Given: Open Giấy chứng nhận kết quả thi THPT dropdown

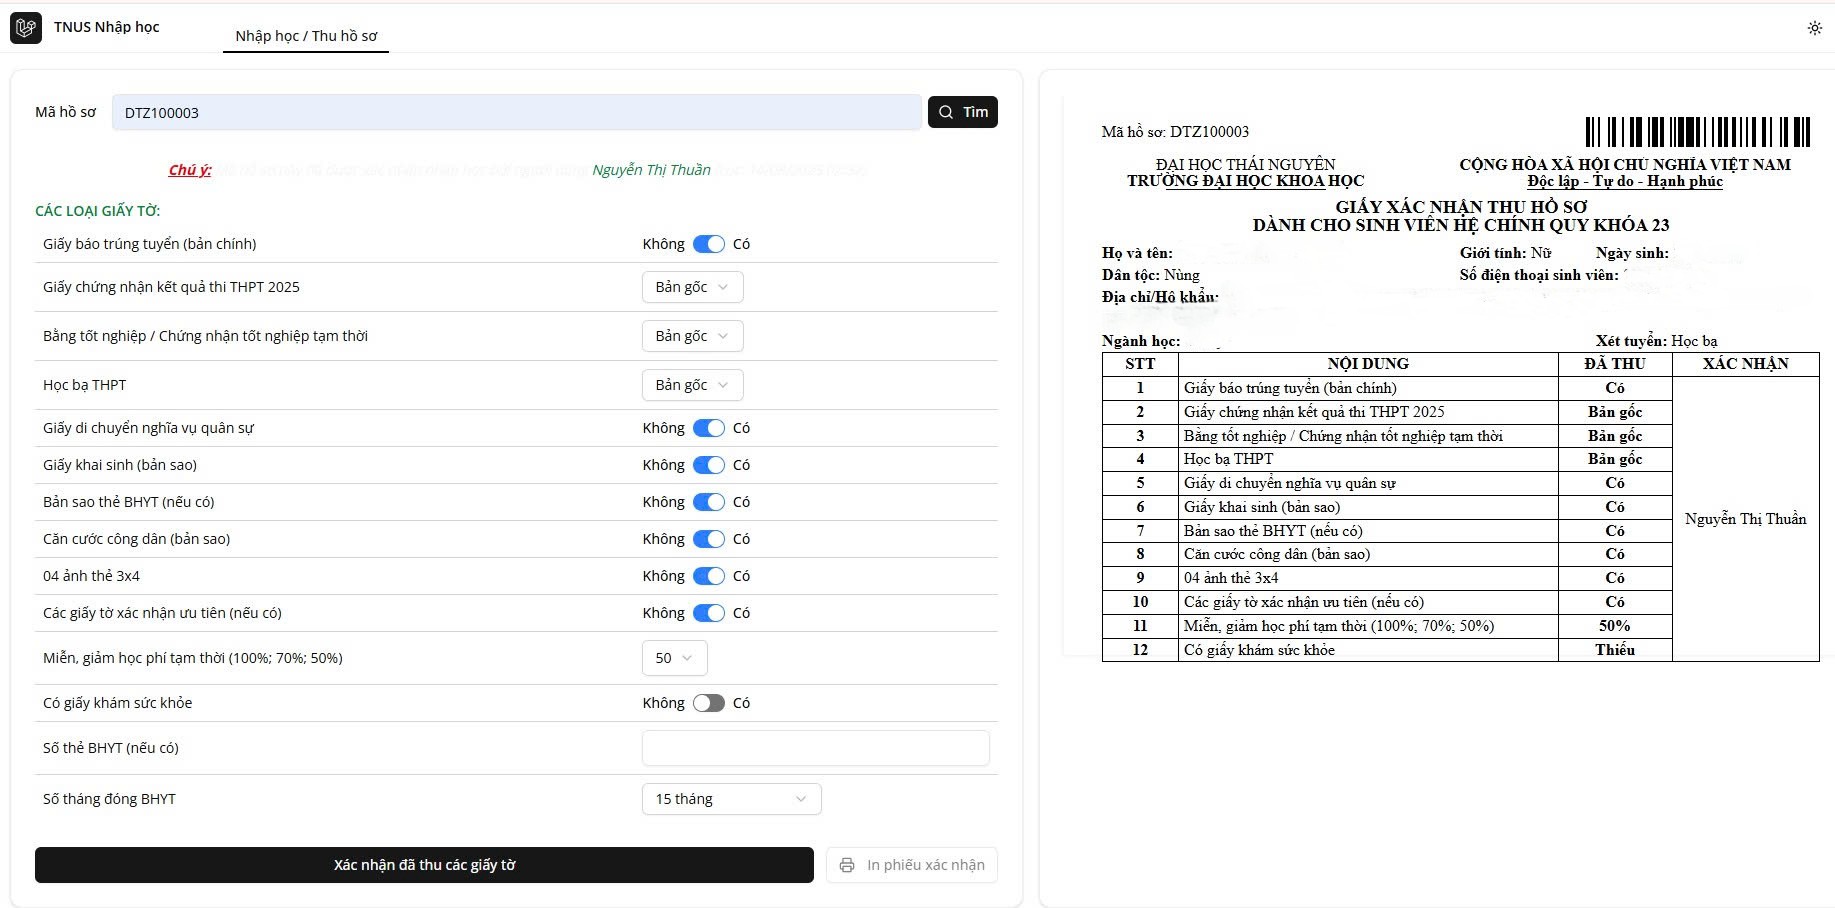Looking at the screenshot, I should [692, 287].
